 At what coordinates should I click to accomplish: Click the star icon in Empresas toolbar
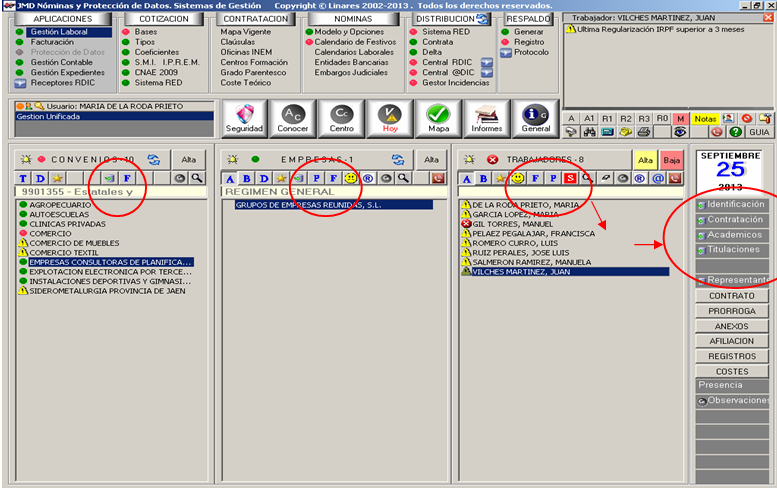(281, 178)
